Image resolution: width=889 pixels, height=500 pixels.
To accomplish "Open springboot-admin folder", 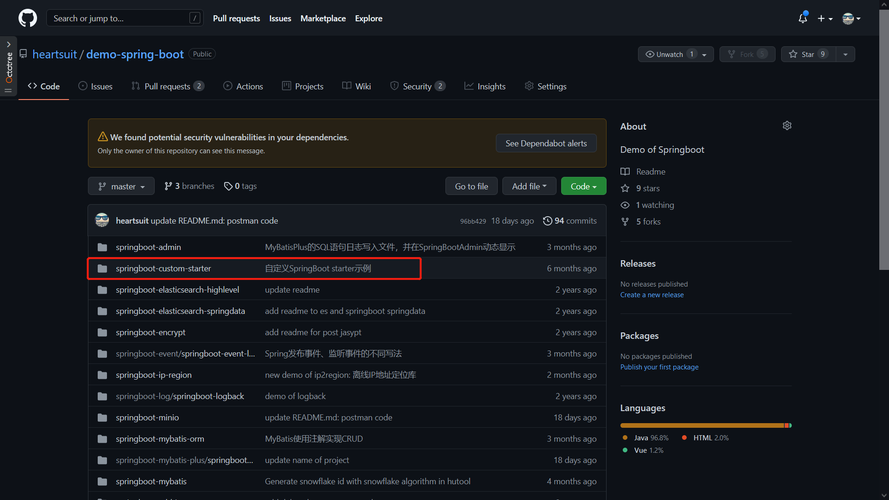I will [149, 247].
